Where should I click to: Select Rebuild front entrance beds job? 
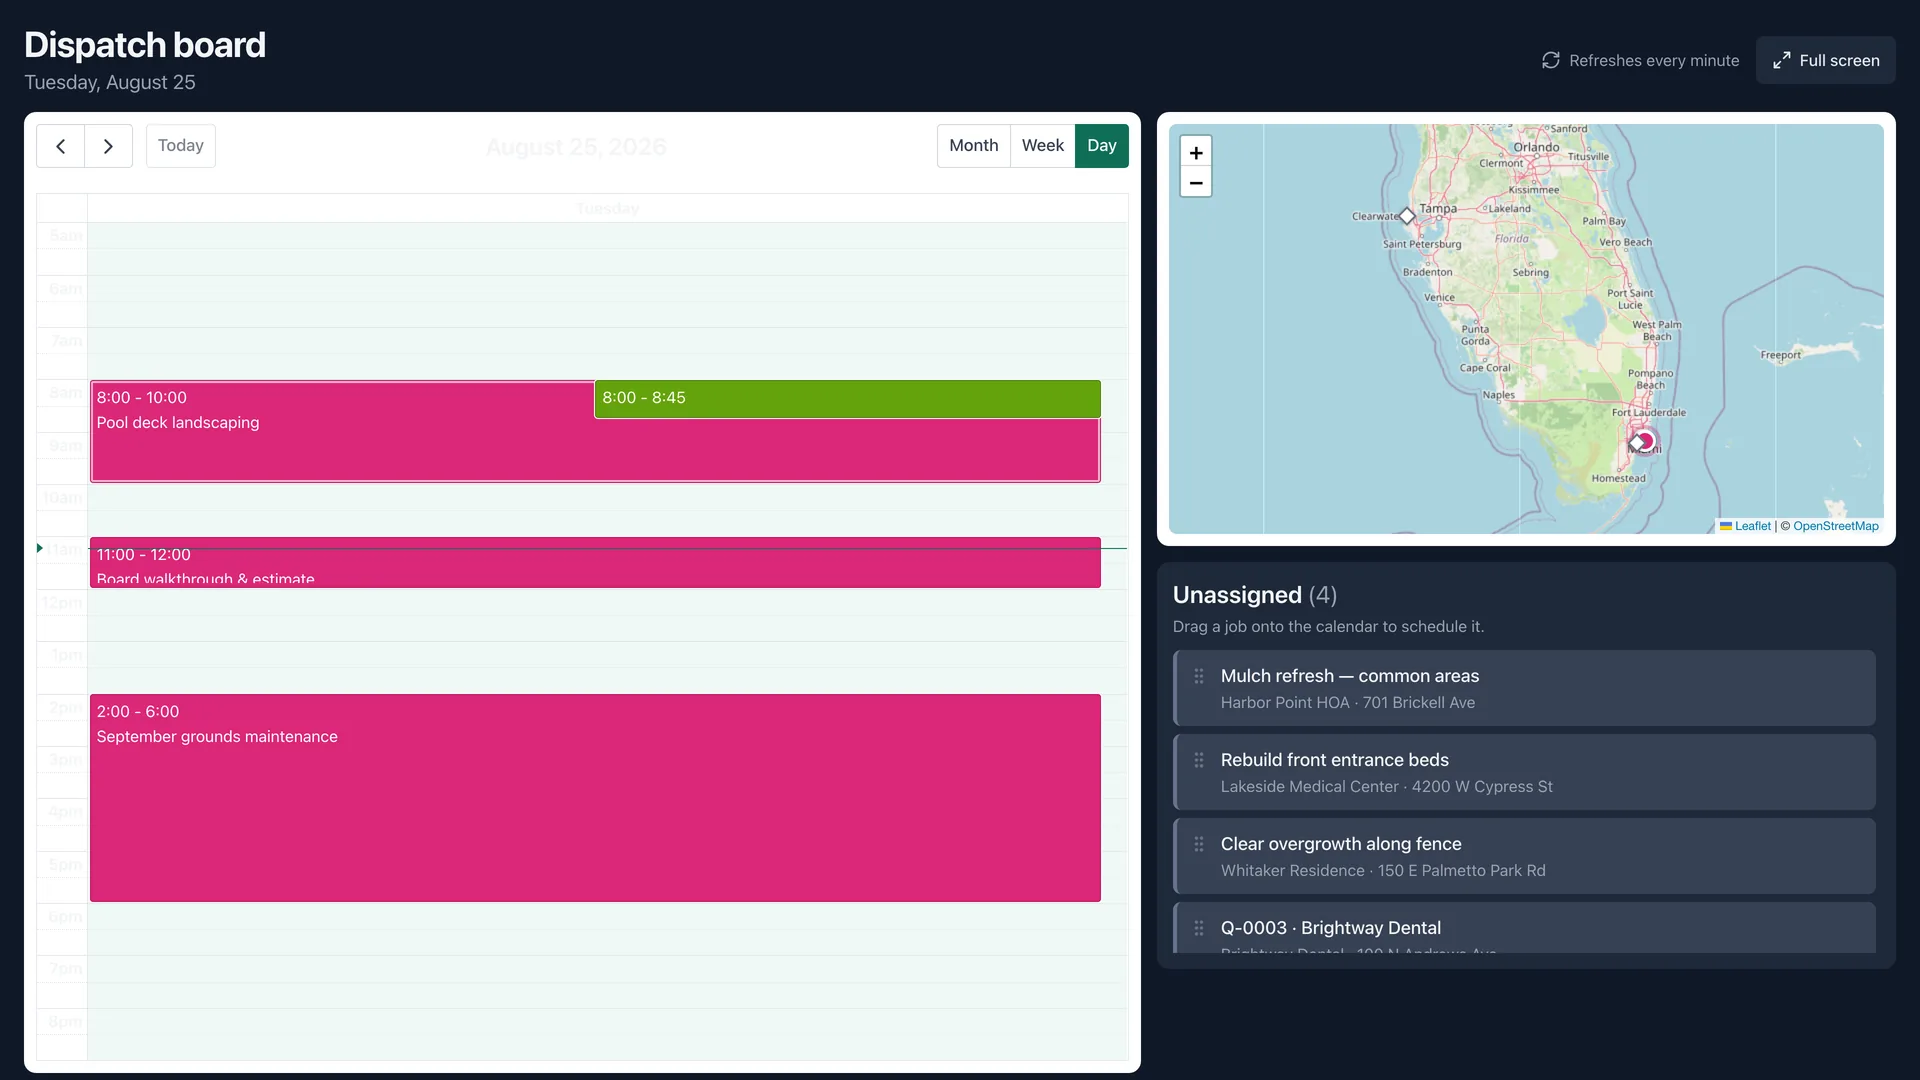1524,772
